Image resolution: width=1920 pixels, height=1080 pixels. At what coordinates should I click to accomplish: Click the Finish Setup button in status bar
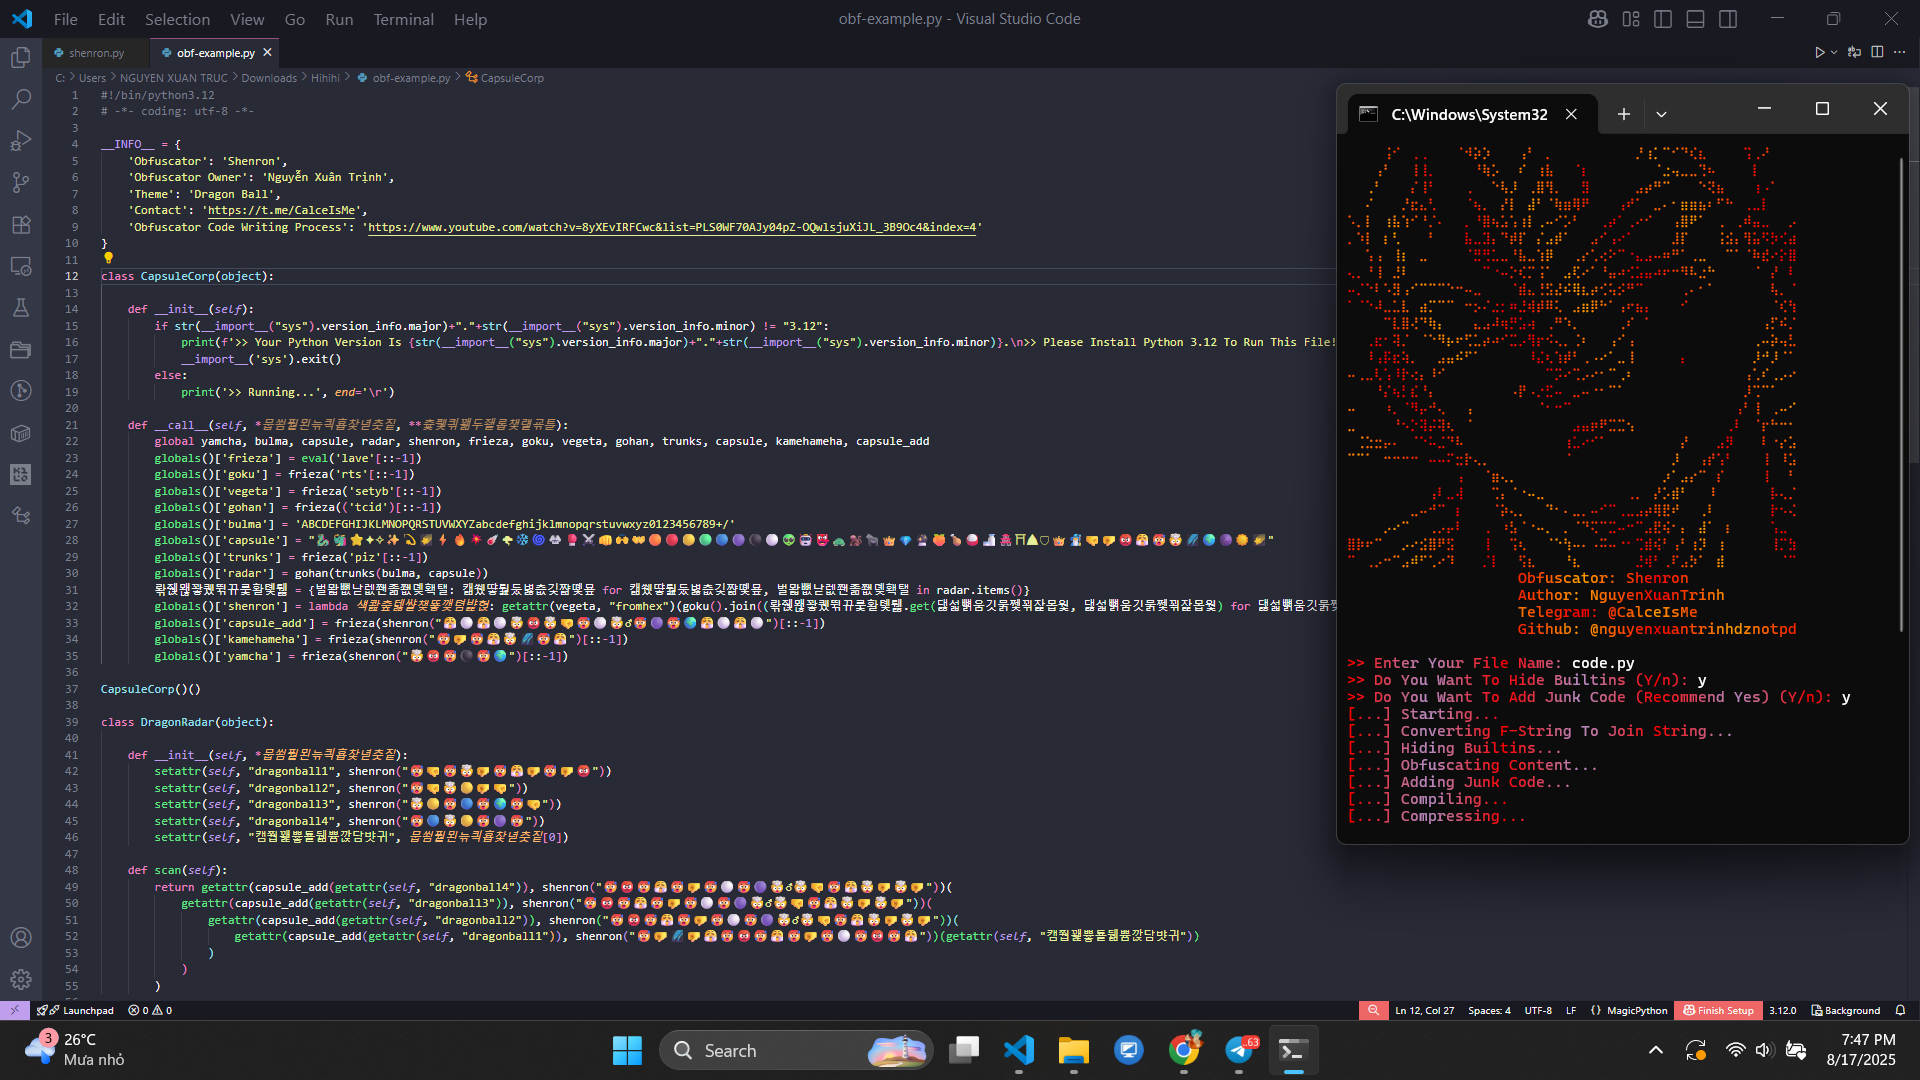(1718, 1010)
